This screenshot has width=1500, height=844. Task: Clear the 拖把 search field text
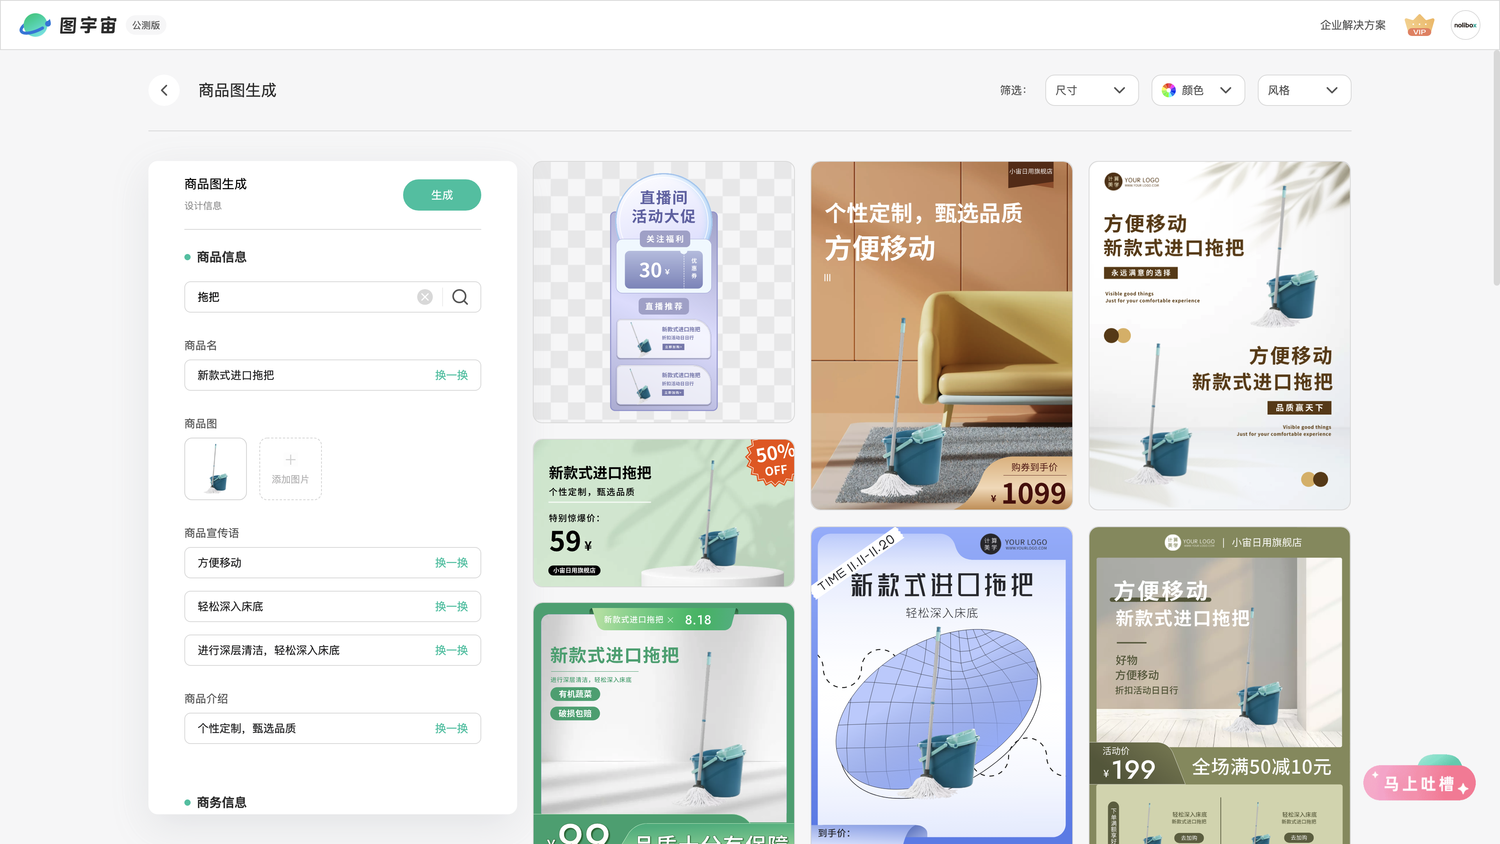pos(425,297)
